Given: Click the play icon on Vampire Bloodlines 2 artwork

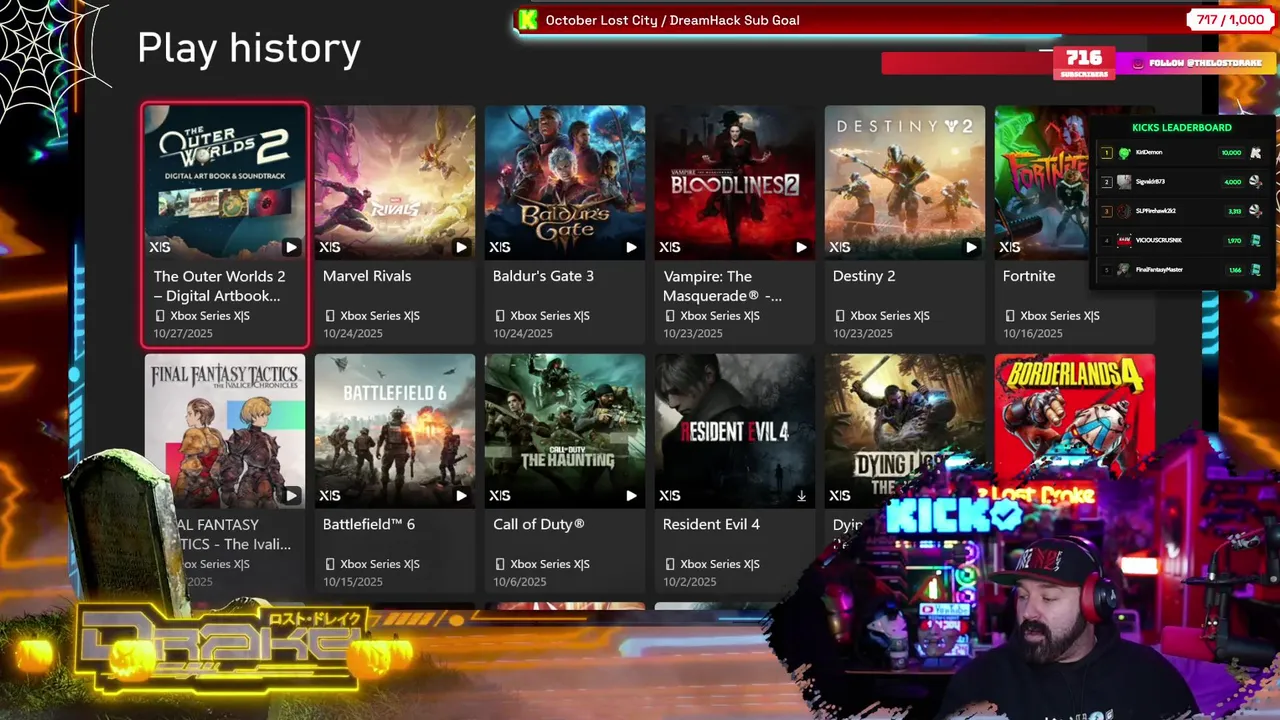Looking at the screenshot, I should click(801, 247).
